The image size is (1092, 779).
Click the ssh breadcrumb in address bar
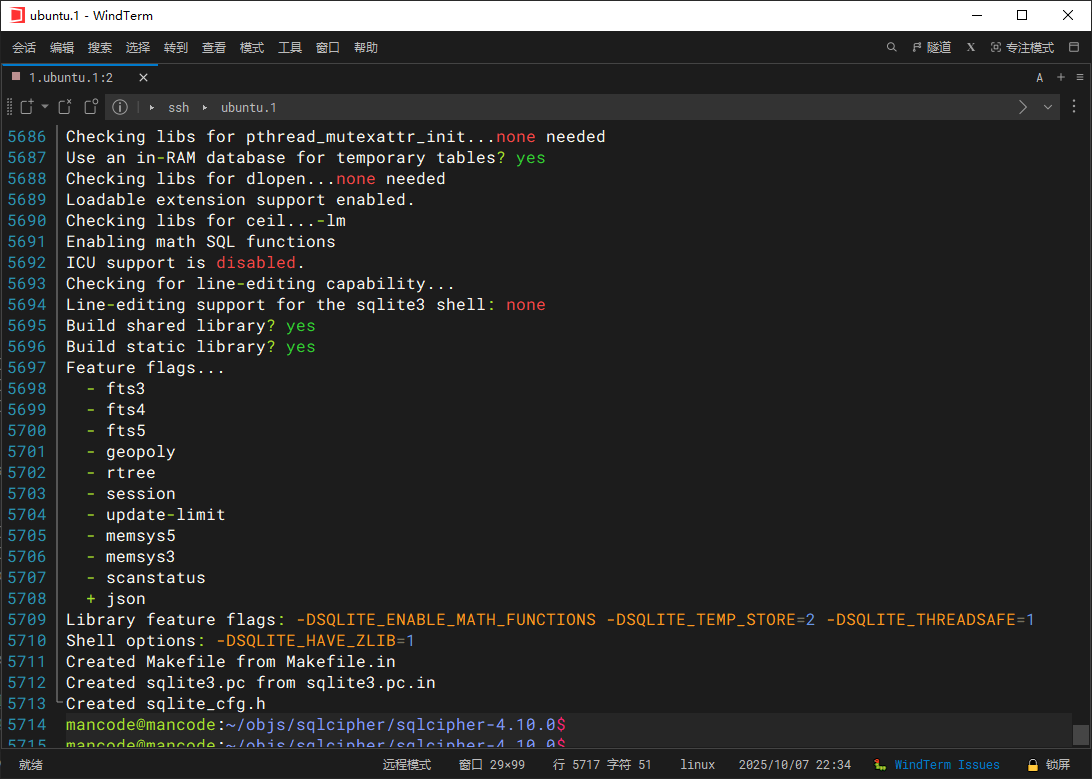(178, 107)
